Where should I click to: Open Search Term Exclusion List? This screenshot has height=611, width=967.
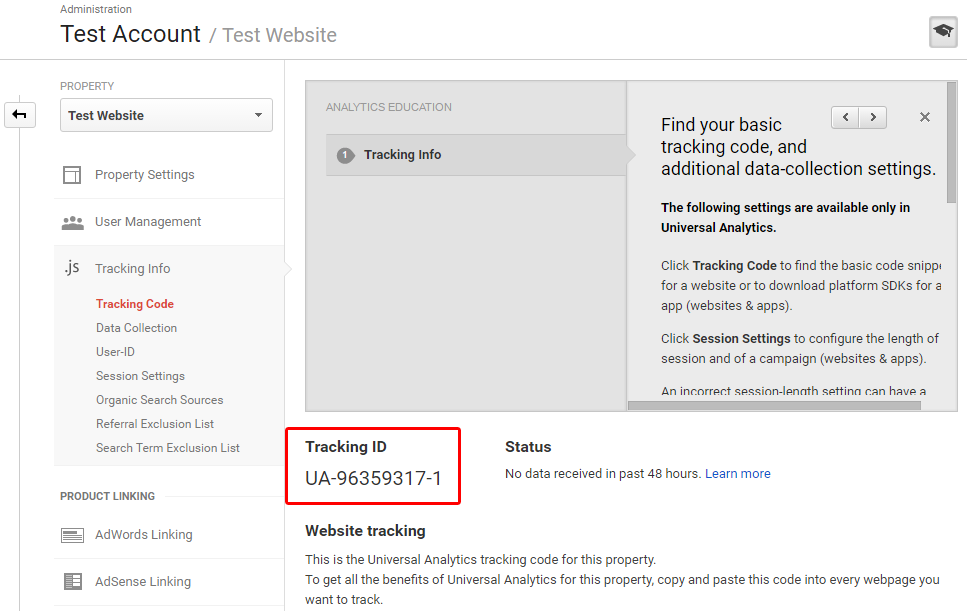[x=168, y=448]
